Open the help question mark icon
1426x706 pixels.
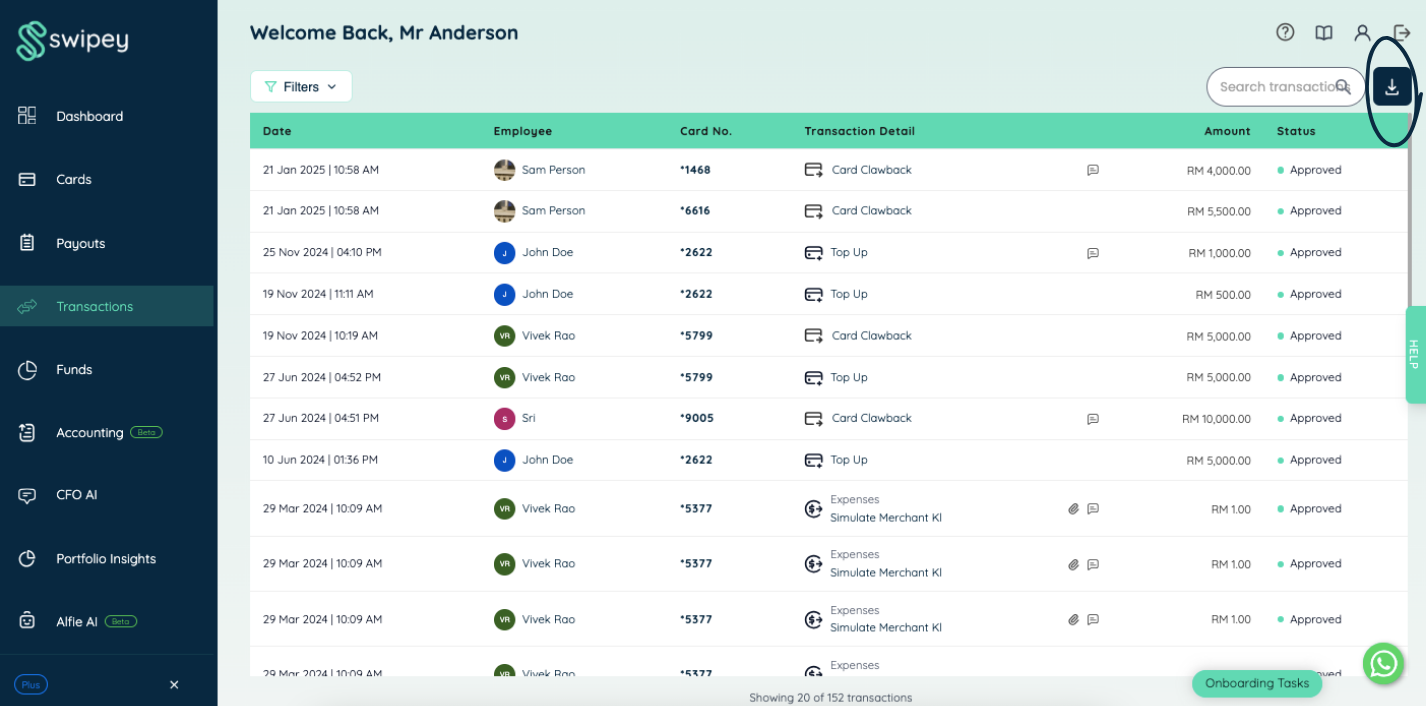coord(1285,32)
